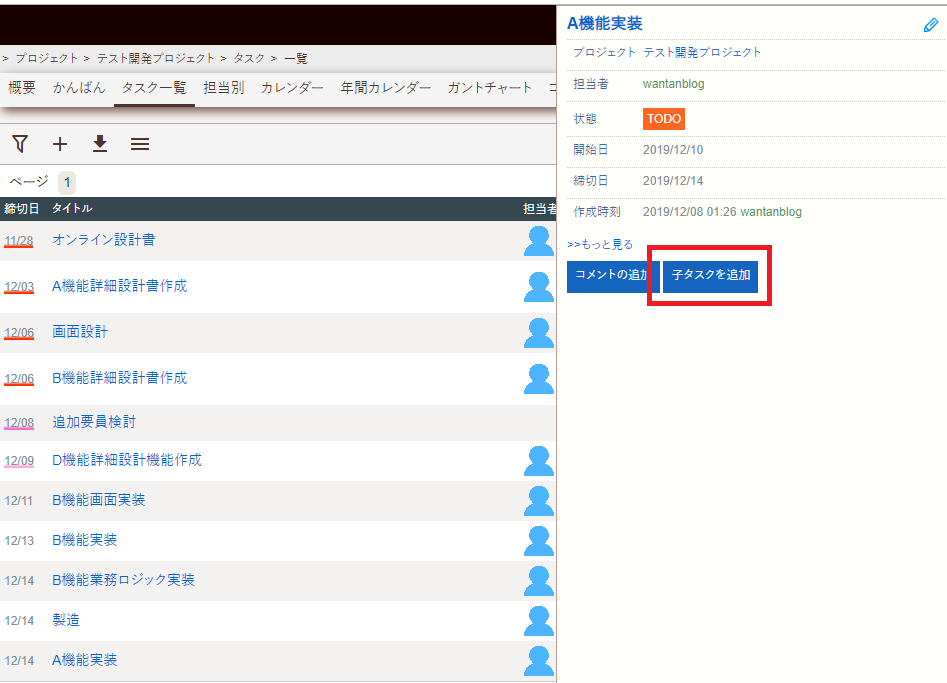This screenshot has height=683, width=947.
Task: Sort by the 締切日 column header
Action: 22,208
